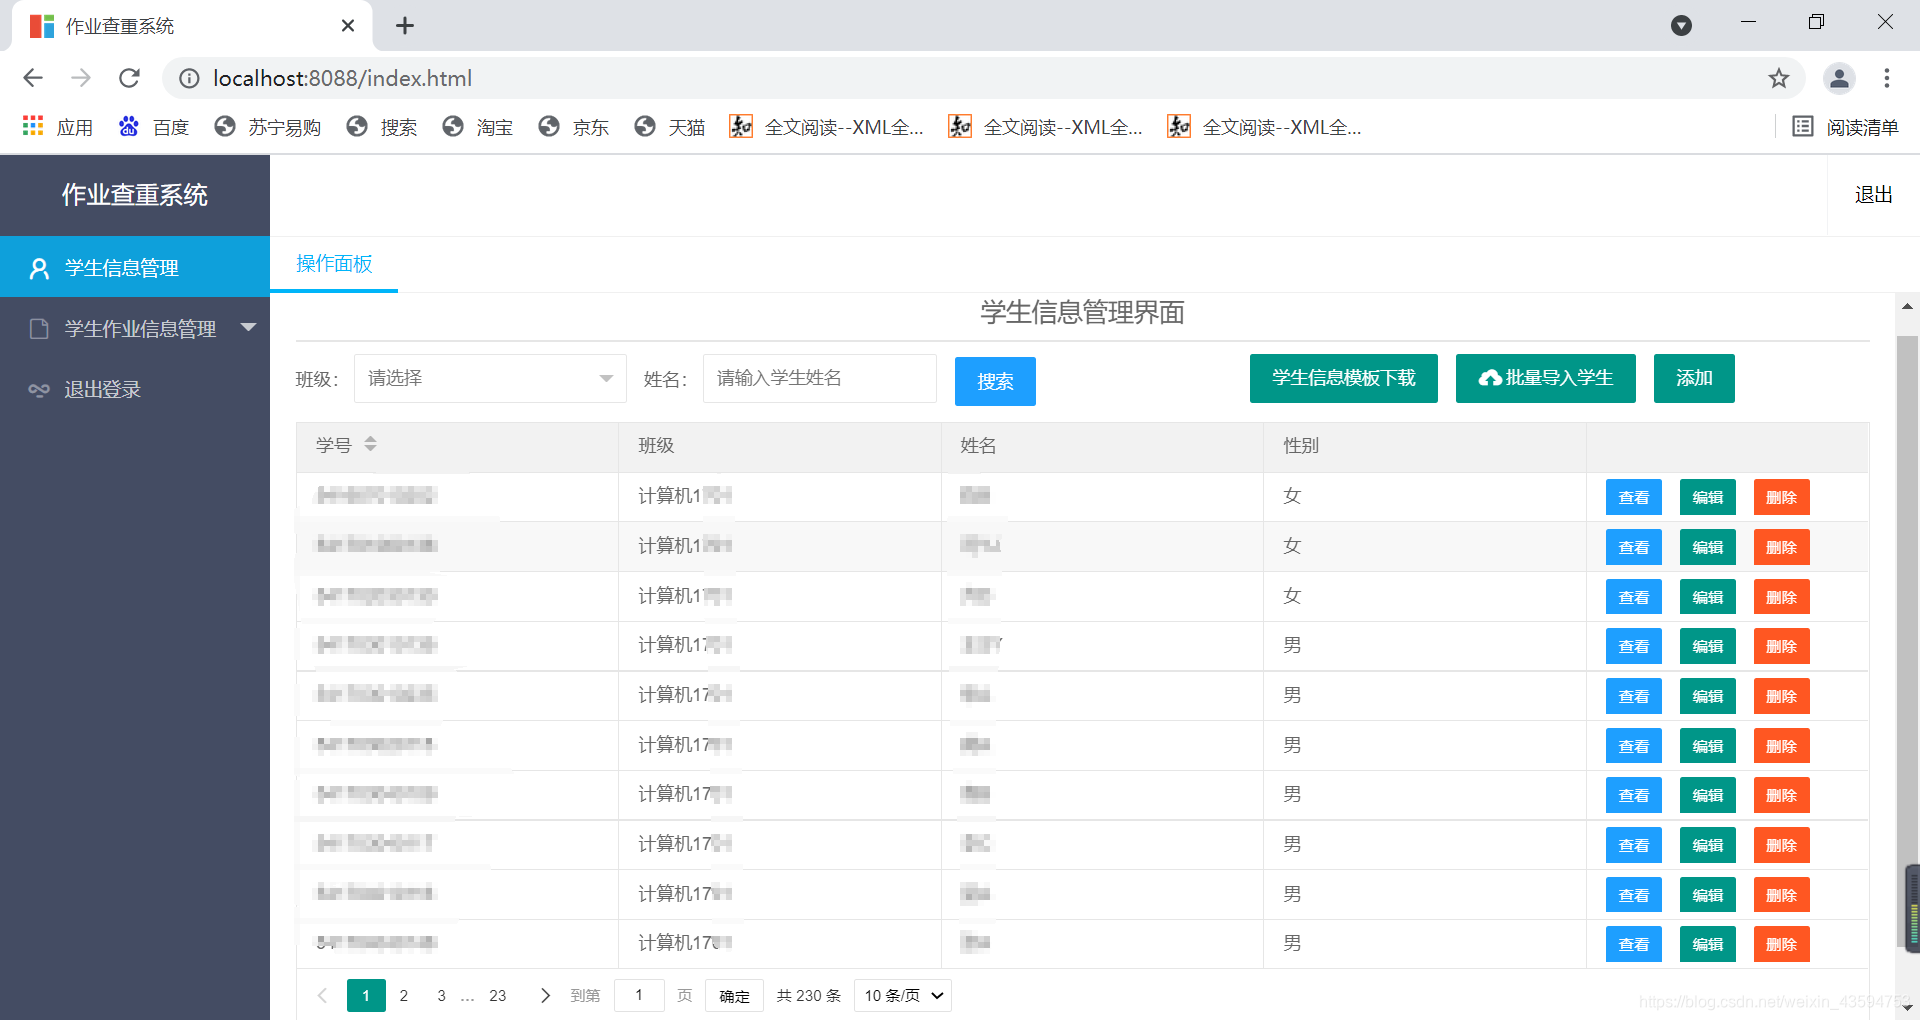Click the site info icon in address bar
The image size is (1920, 1020).
[189, 78]
